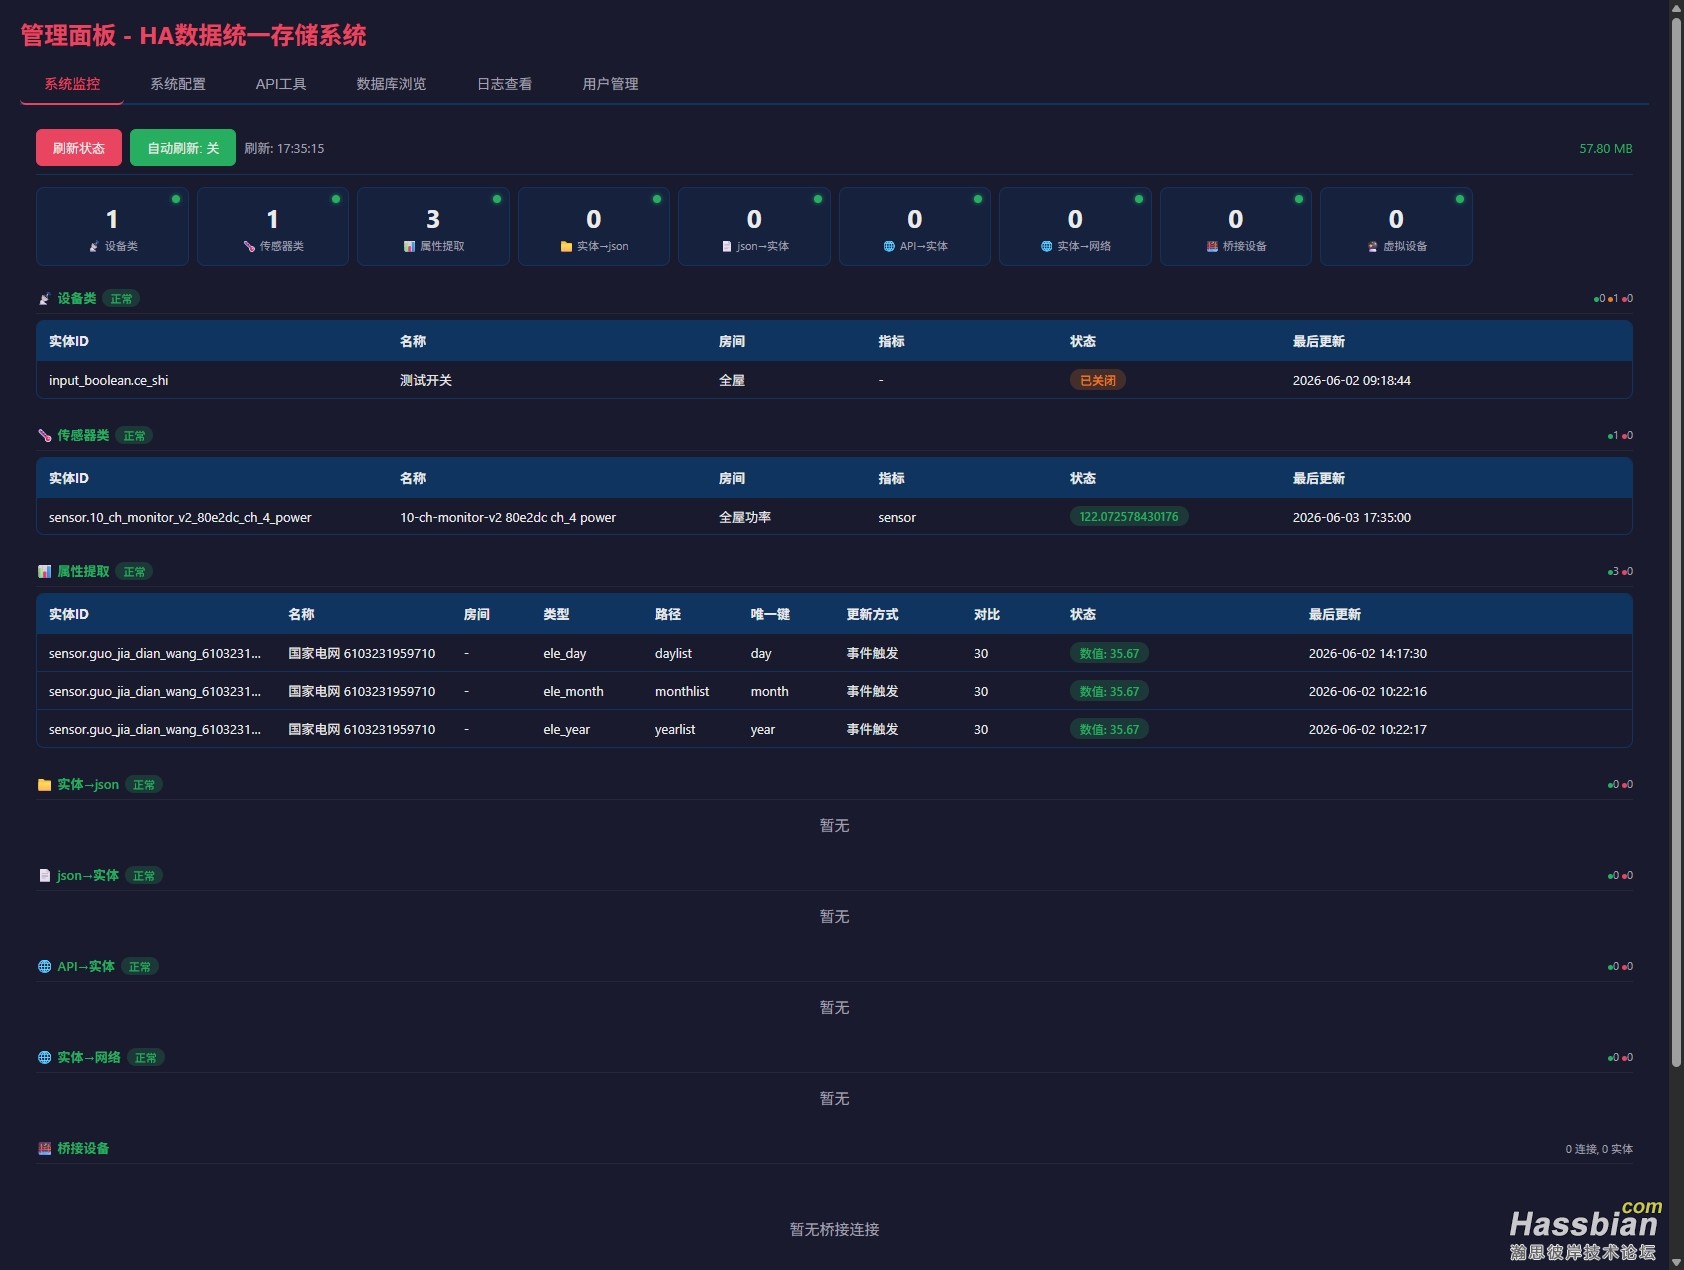
Task: Click the 设备类 plug icon in section header
Action: [44, 299]
